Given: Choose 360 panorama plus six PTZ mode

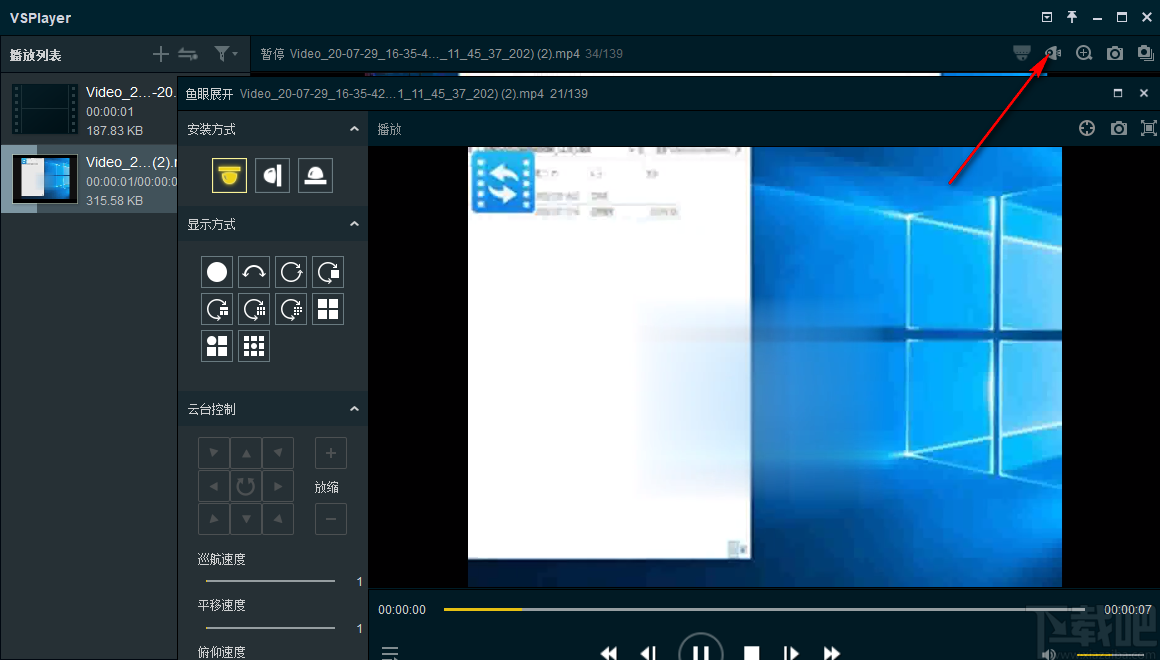Looking at the screenshot, I should pyautogui.click(x=254, y=309).
